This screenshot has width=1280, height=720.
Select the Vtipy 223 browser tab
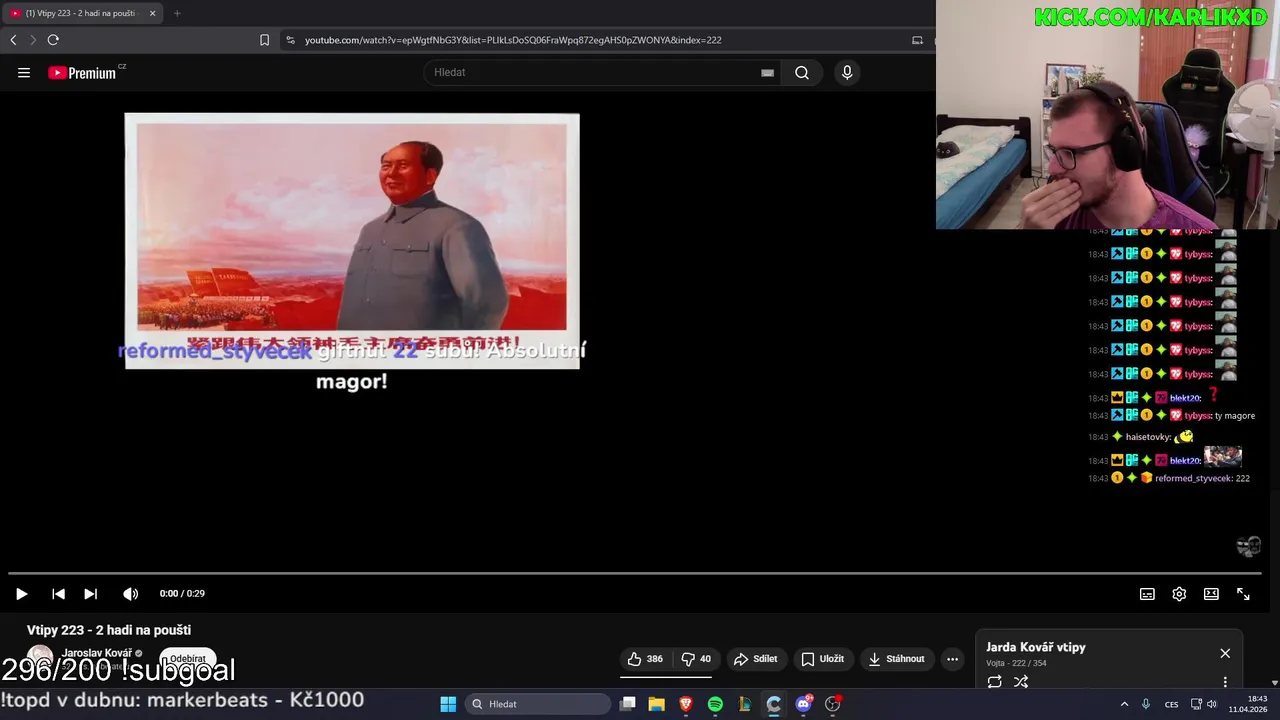coord(80,13)
